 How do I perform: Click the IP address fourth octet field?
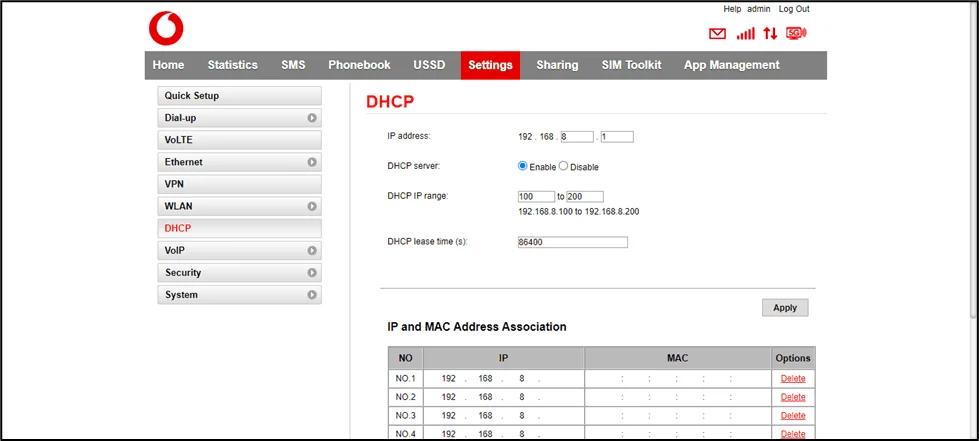click(x=617, y=136)
